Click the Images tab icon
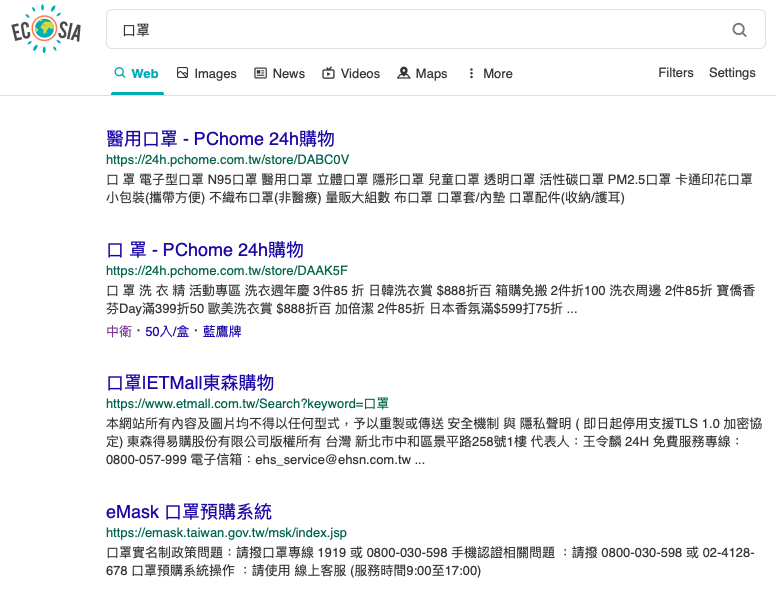 (183, 73)
